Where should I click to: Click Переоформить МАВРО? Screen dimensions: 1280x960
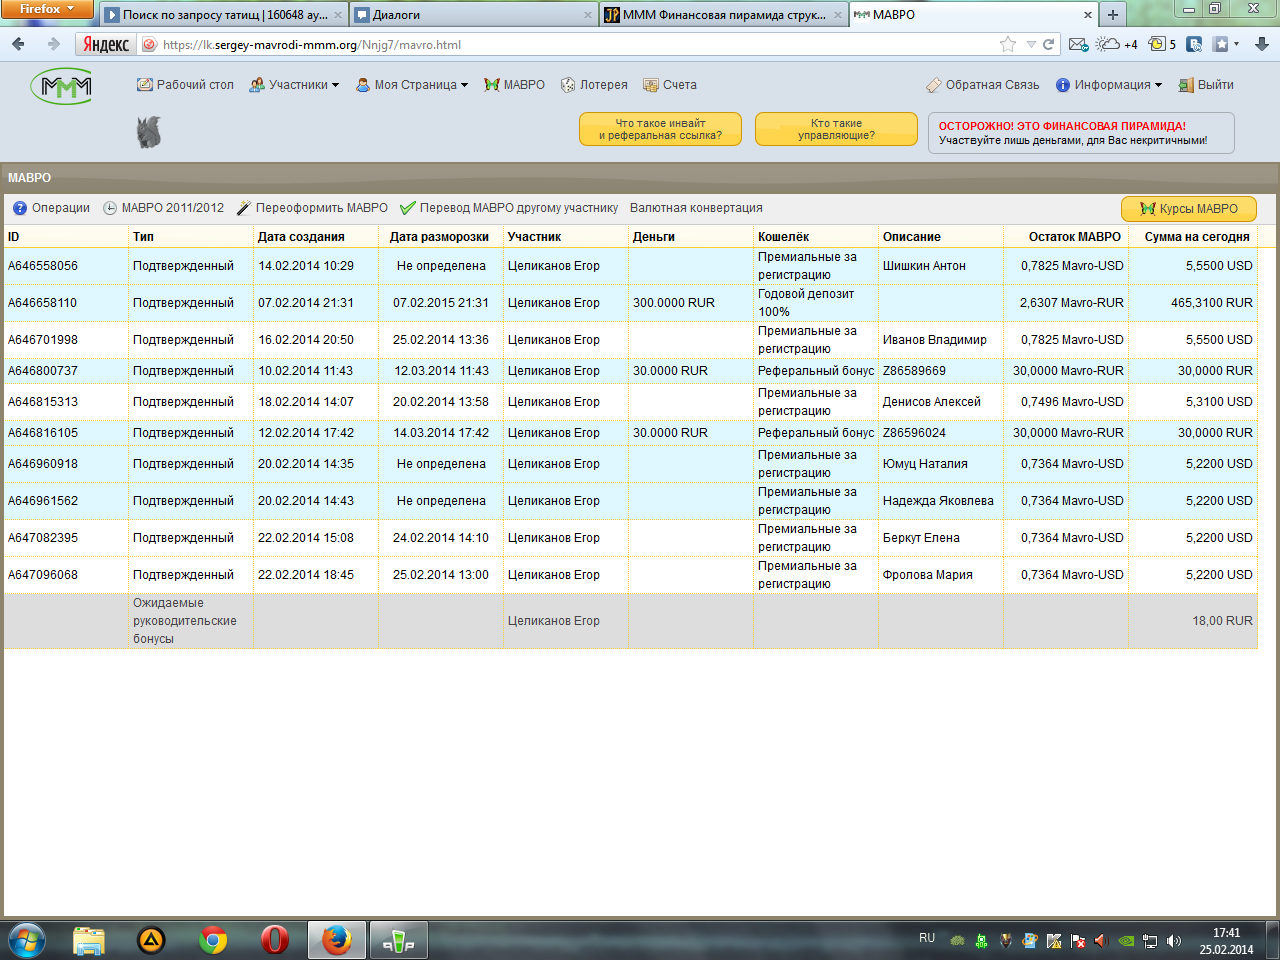(312, 208)
